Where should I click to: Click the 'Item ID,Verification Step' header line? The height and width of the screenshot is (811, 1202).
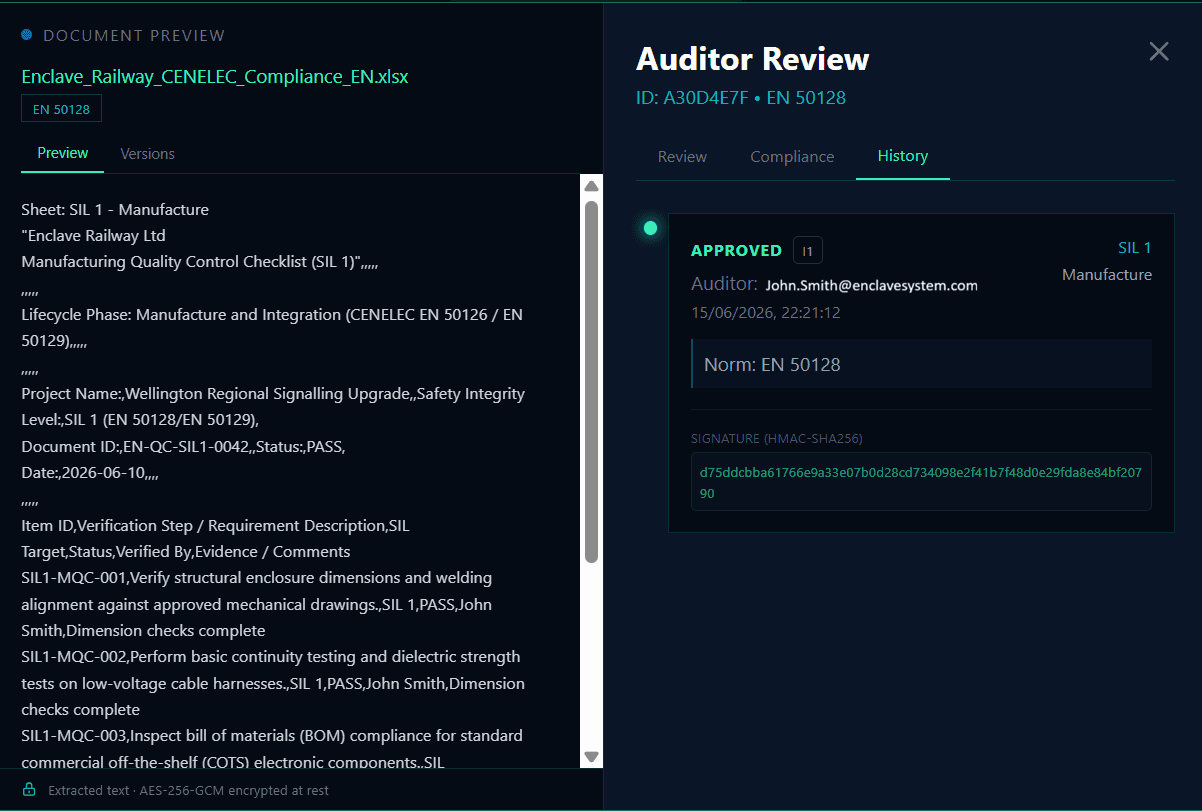tap(215, 538)
